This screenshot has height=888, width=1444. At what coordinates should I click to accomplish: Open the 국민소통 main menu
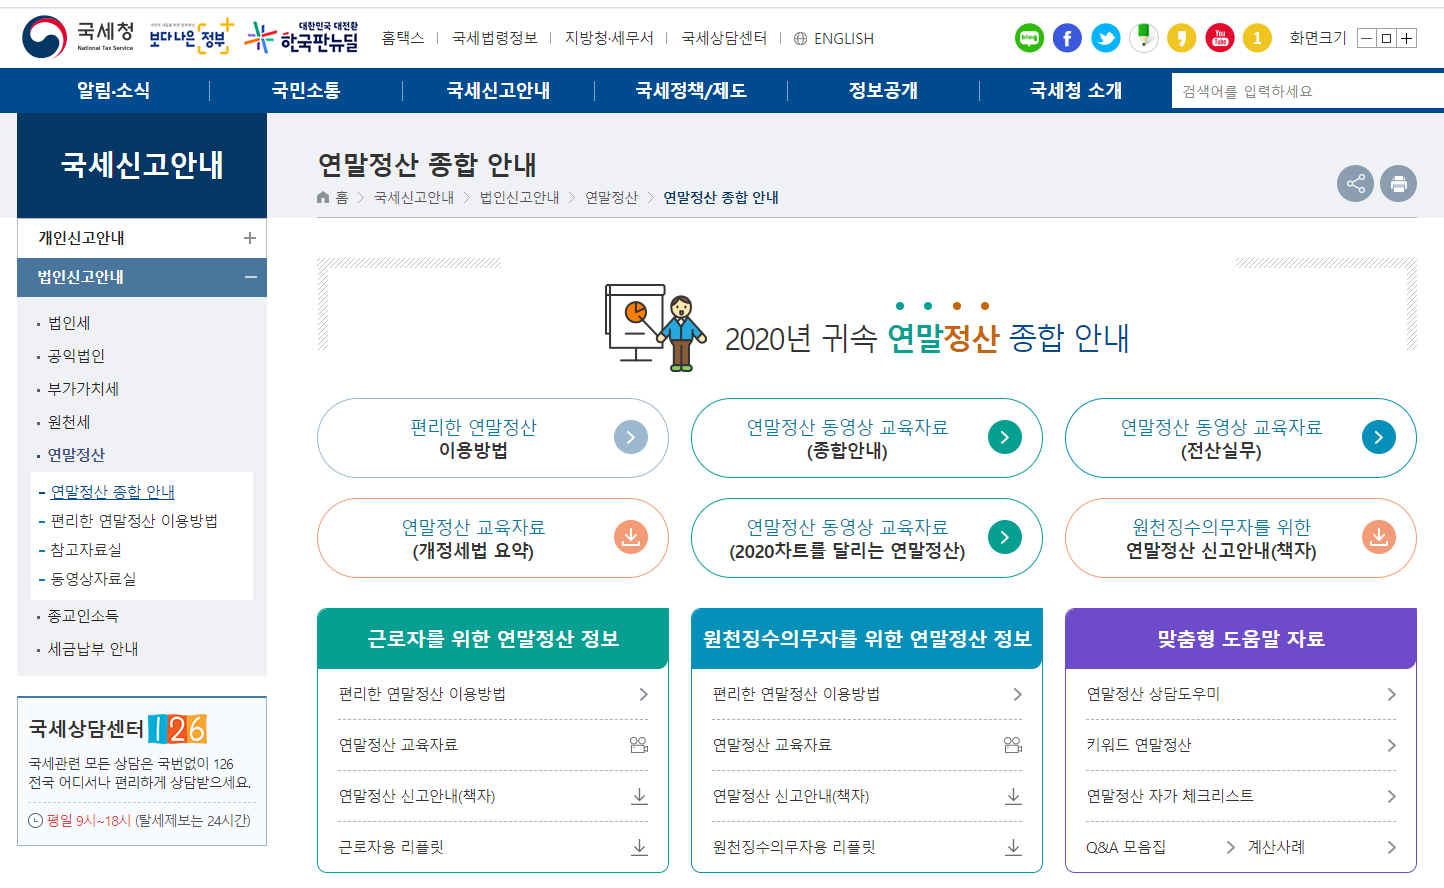[x=306, y=90]
